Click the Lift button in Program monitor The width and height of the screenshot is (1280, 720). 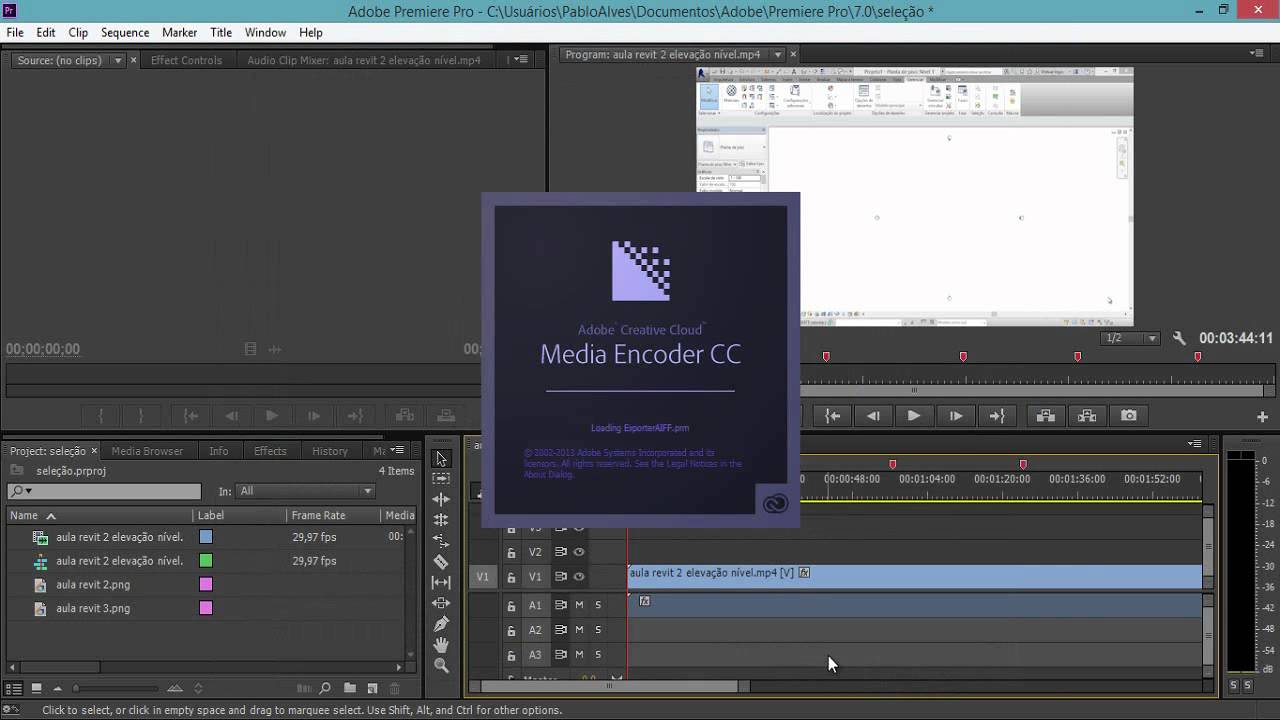[1045, 416]
